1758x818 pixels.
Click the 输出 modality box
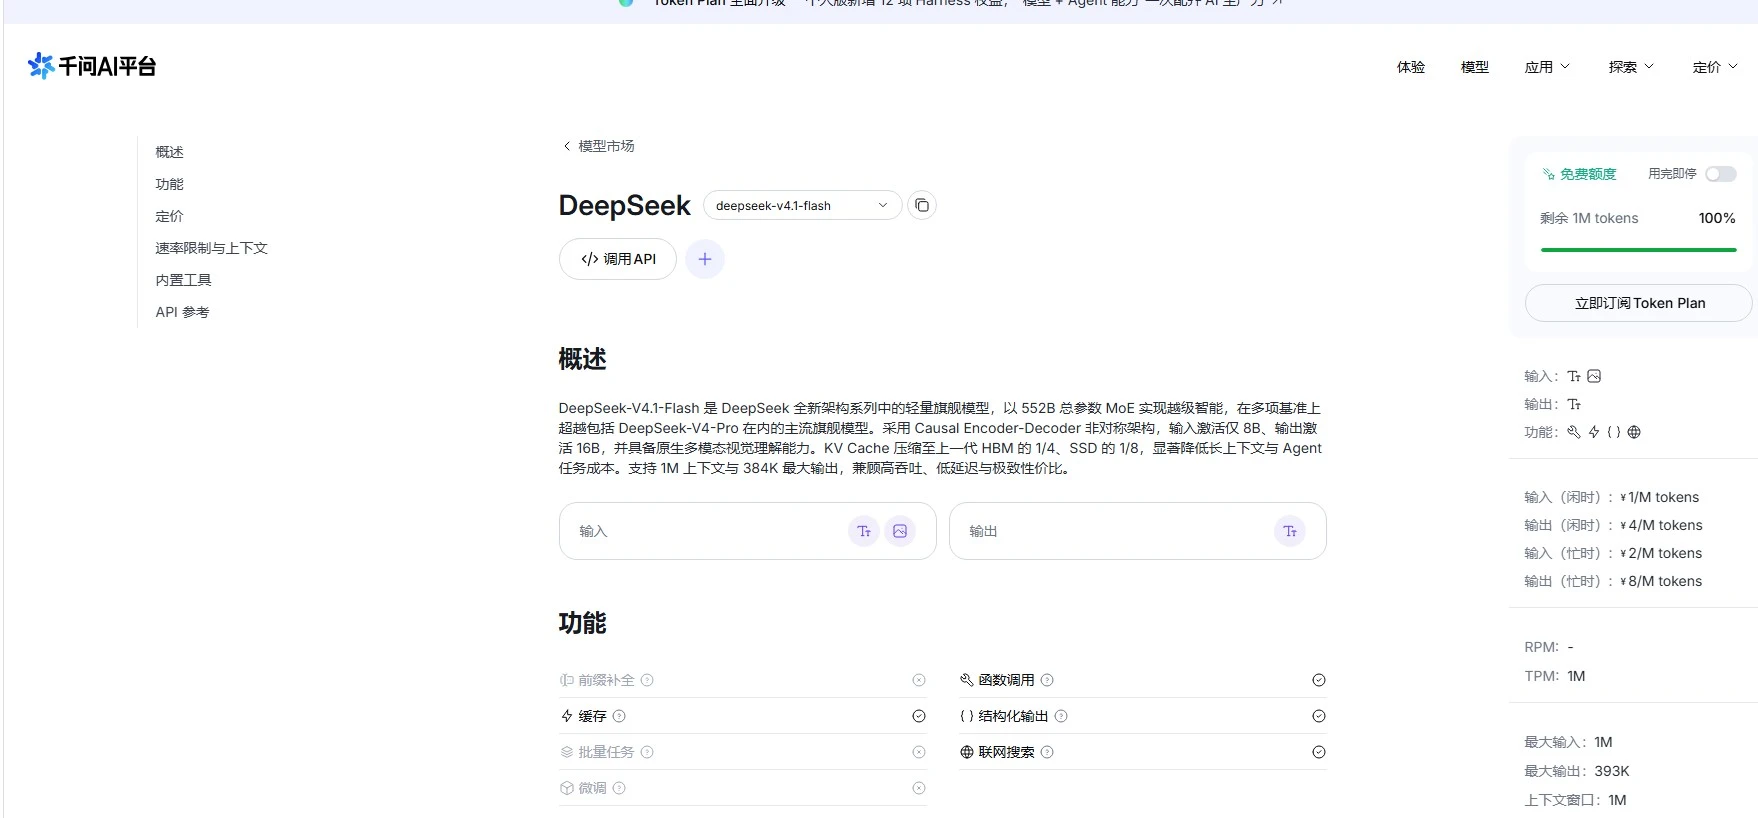1138,531
